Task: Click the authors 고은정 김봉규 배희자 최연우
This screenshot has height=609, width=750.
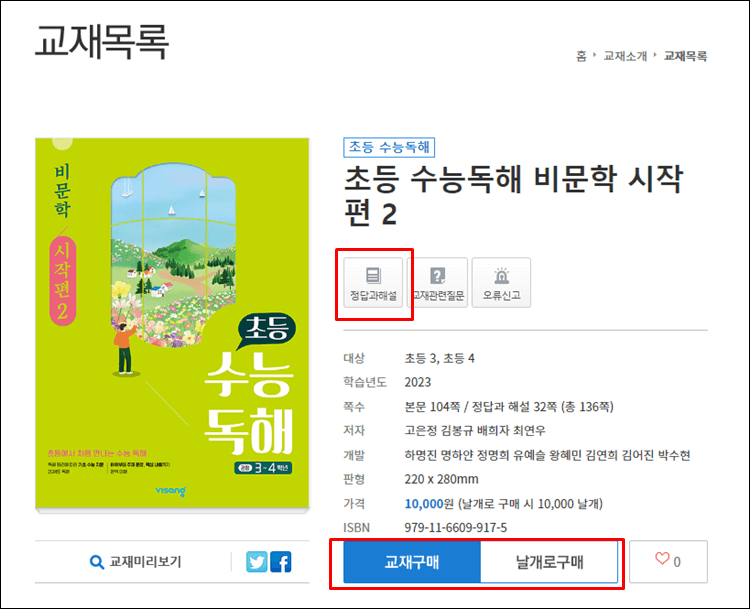Action: (475, 431)
